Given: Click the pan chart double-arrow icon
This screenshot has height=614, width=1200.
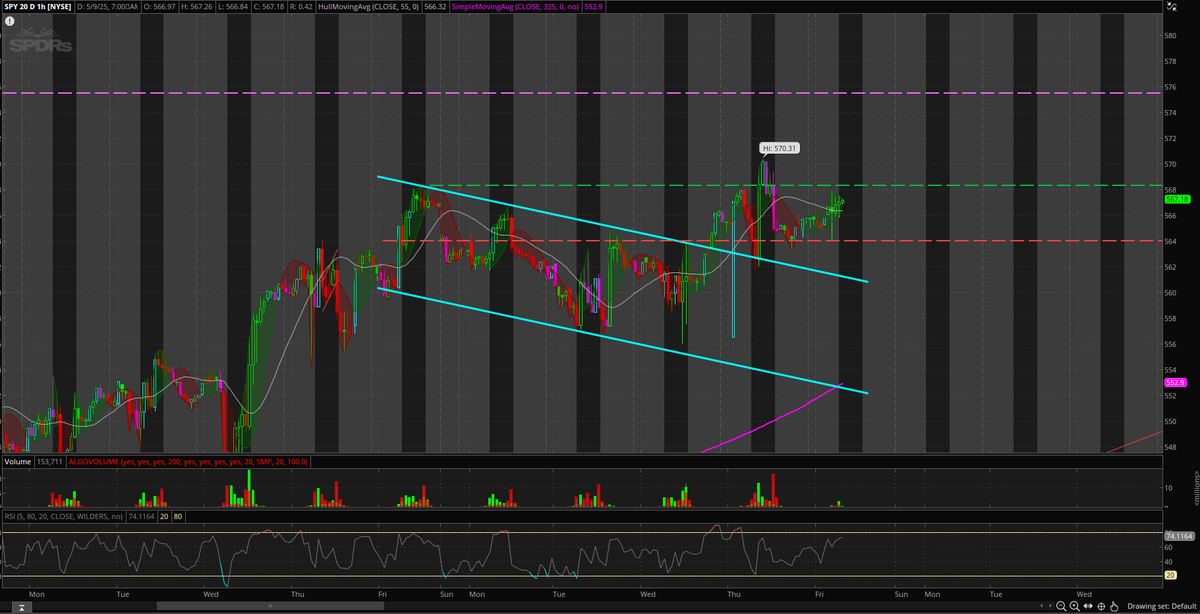Looking at the screenshot, I should coord(1088,606).
